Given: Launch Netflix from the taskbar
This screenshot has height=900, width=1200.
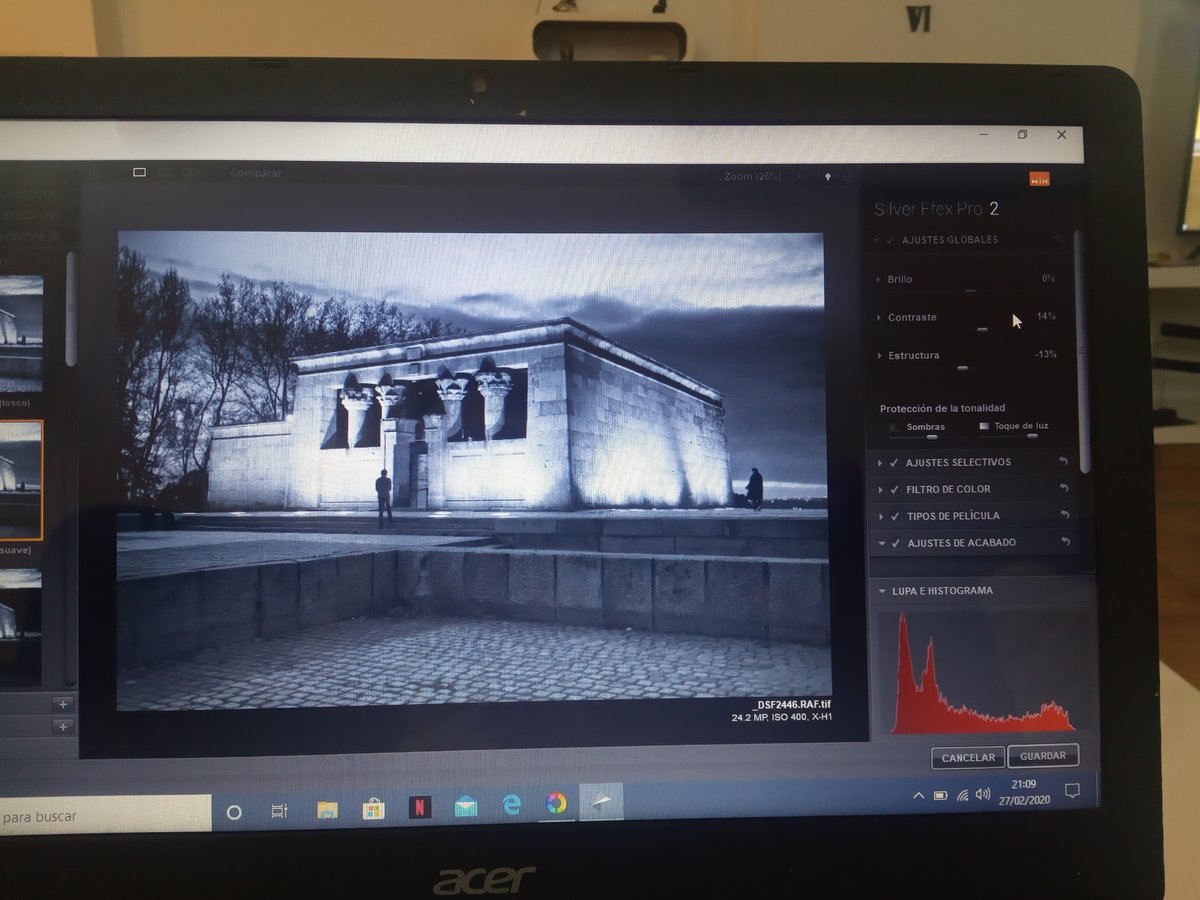Looking at the screenshot, I should pos(420,807).
